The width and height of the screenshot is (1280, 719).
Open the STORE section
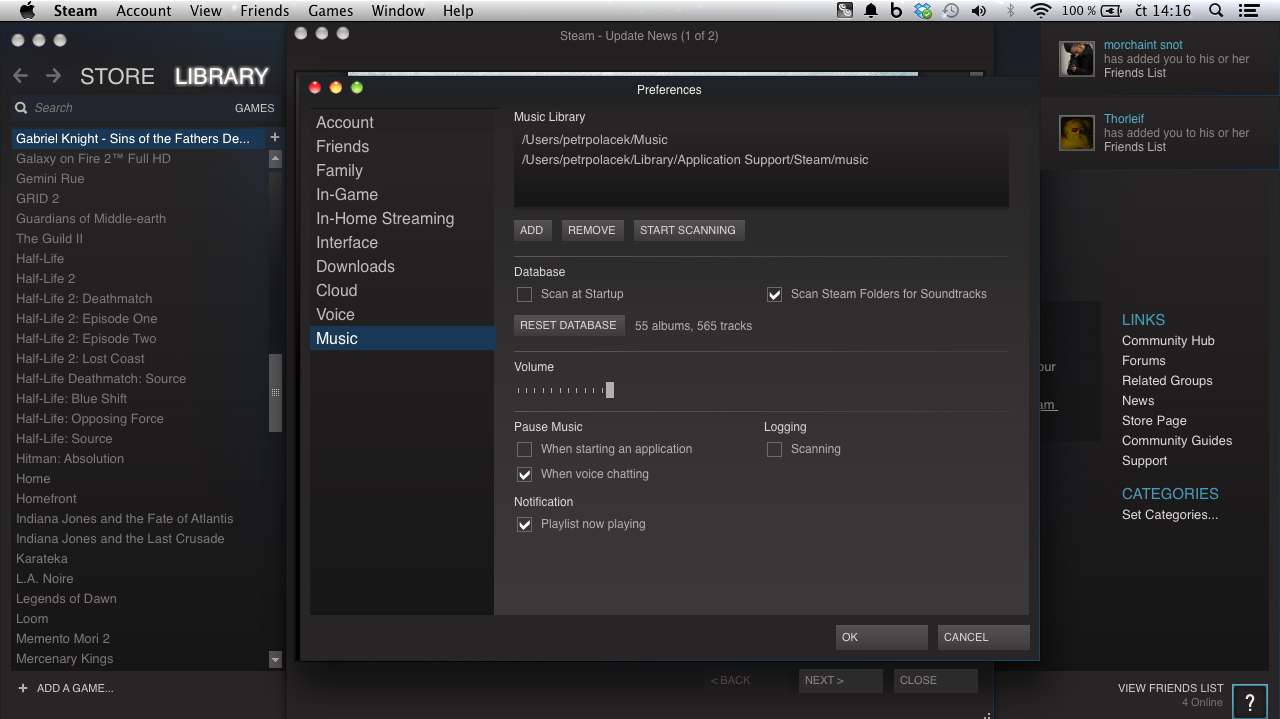(117, 76)
